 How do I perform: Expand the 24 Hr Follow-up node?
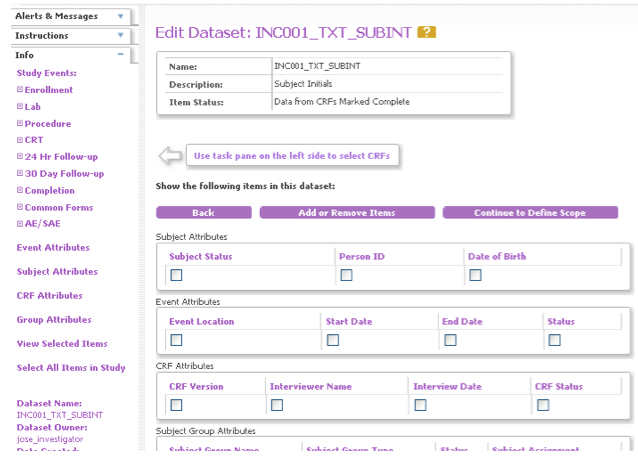[20, 156]
